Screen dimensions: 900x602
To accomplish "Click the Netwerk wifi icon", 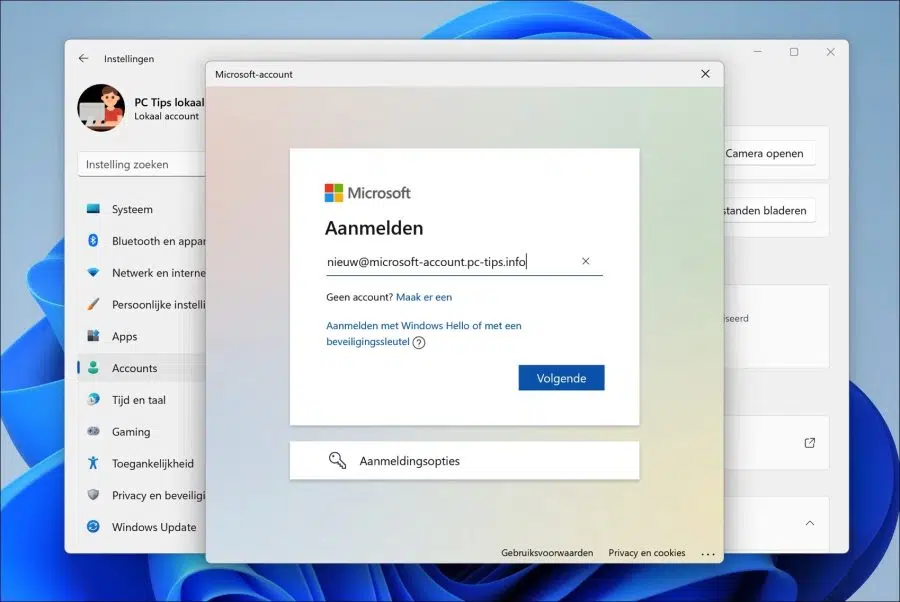I will [x=93, y=273].
